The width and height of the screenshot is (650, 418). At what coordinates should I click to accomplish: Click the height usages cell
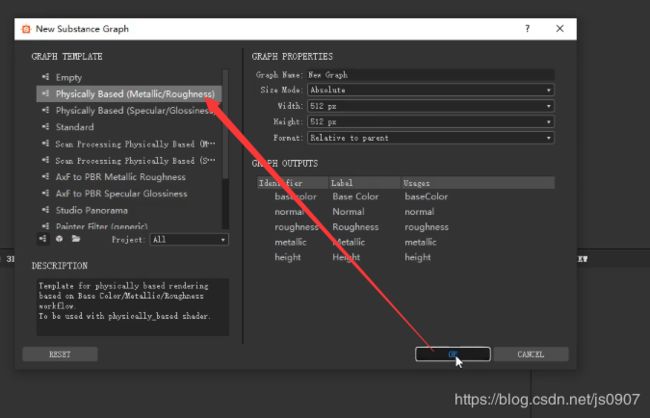[418, 258]
